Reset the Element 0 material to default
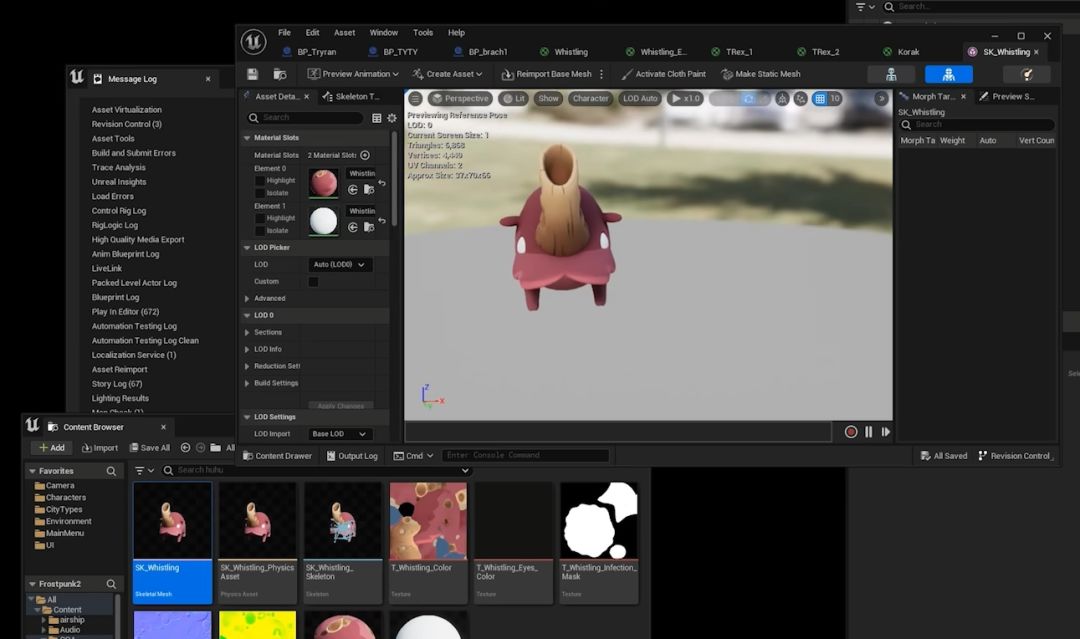 (x=382, y=183)
